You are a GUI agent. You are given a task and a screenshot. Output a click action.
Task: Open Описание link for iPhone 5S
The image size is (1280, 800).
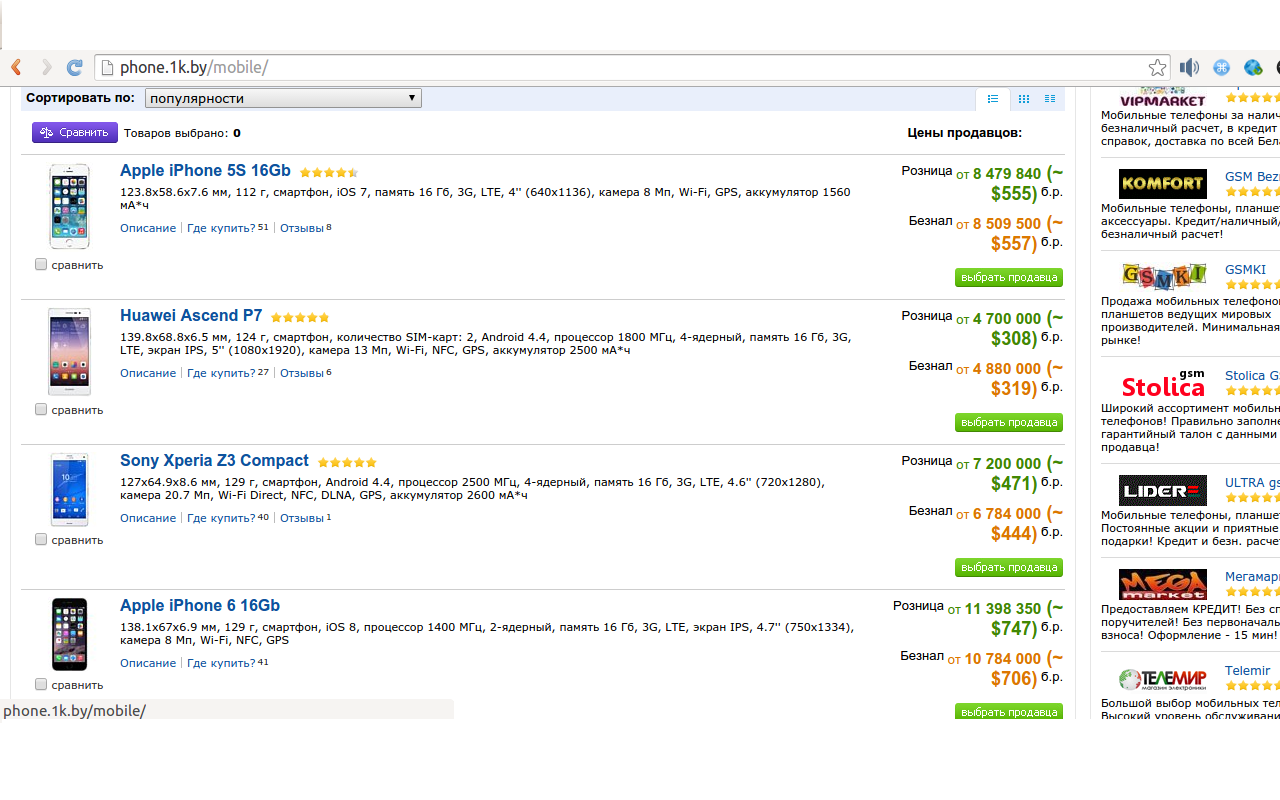(x=148, y=228)
